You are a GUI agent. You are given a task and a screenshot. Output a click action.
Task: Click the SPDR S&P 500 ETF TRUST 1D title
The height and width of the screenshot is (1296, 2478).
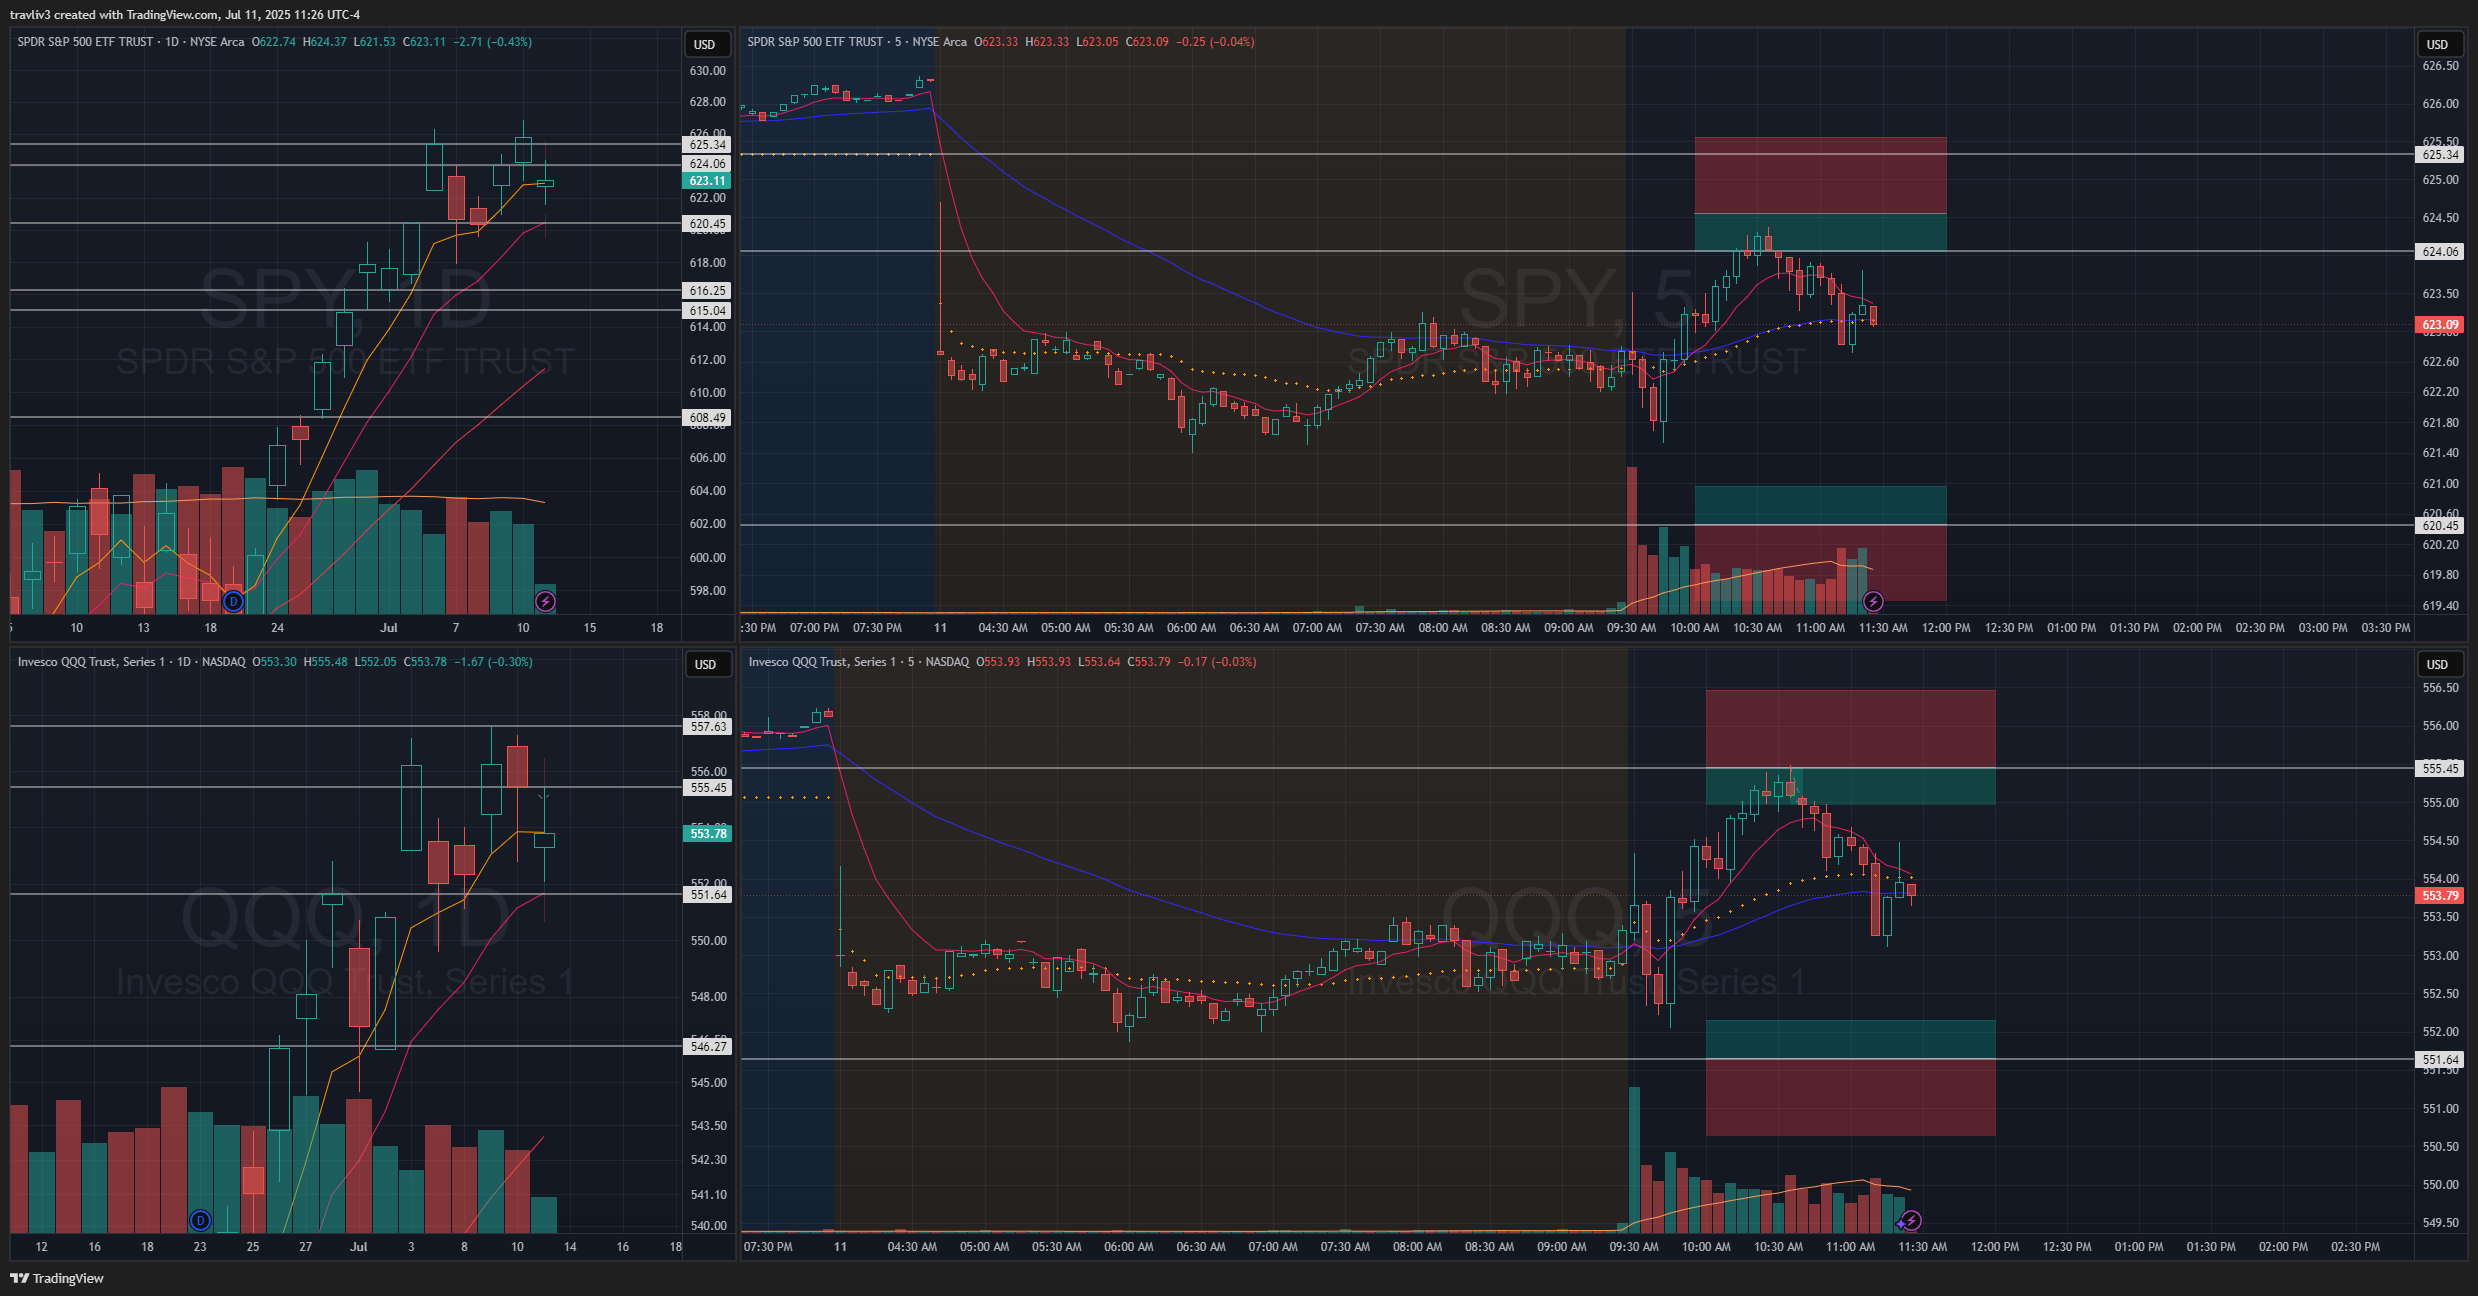130,42
